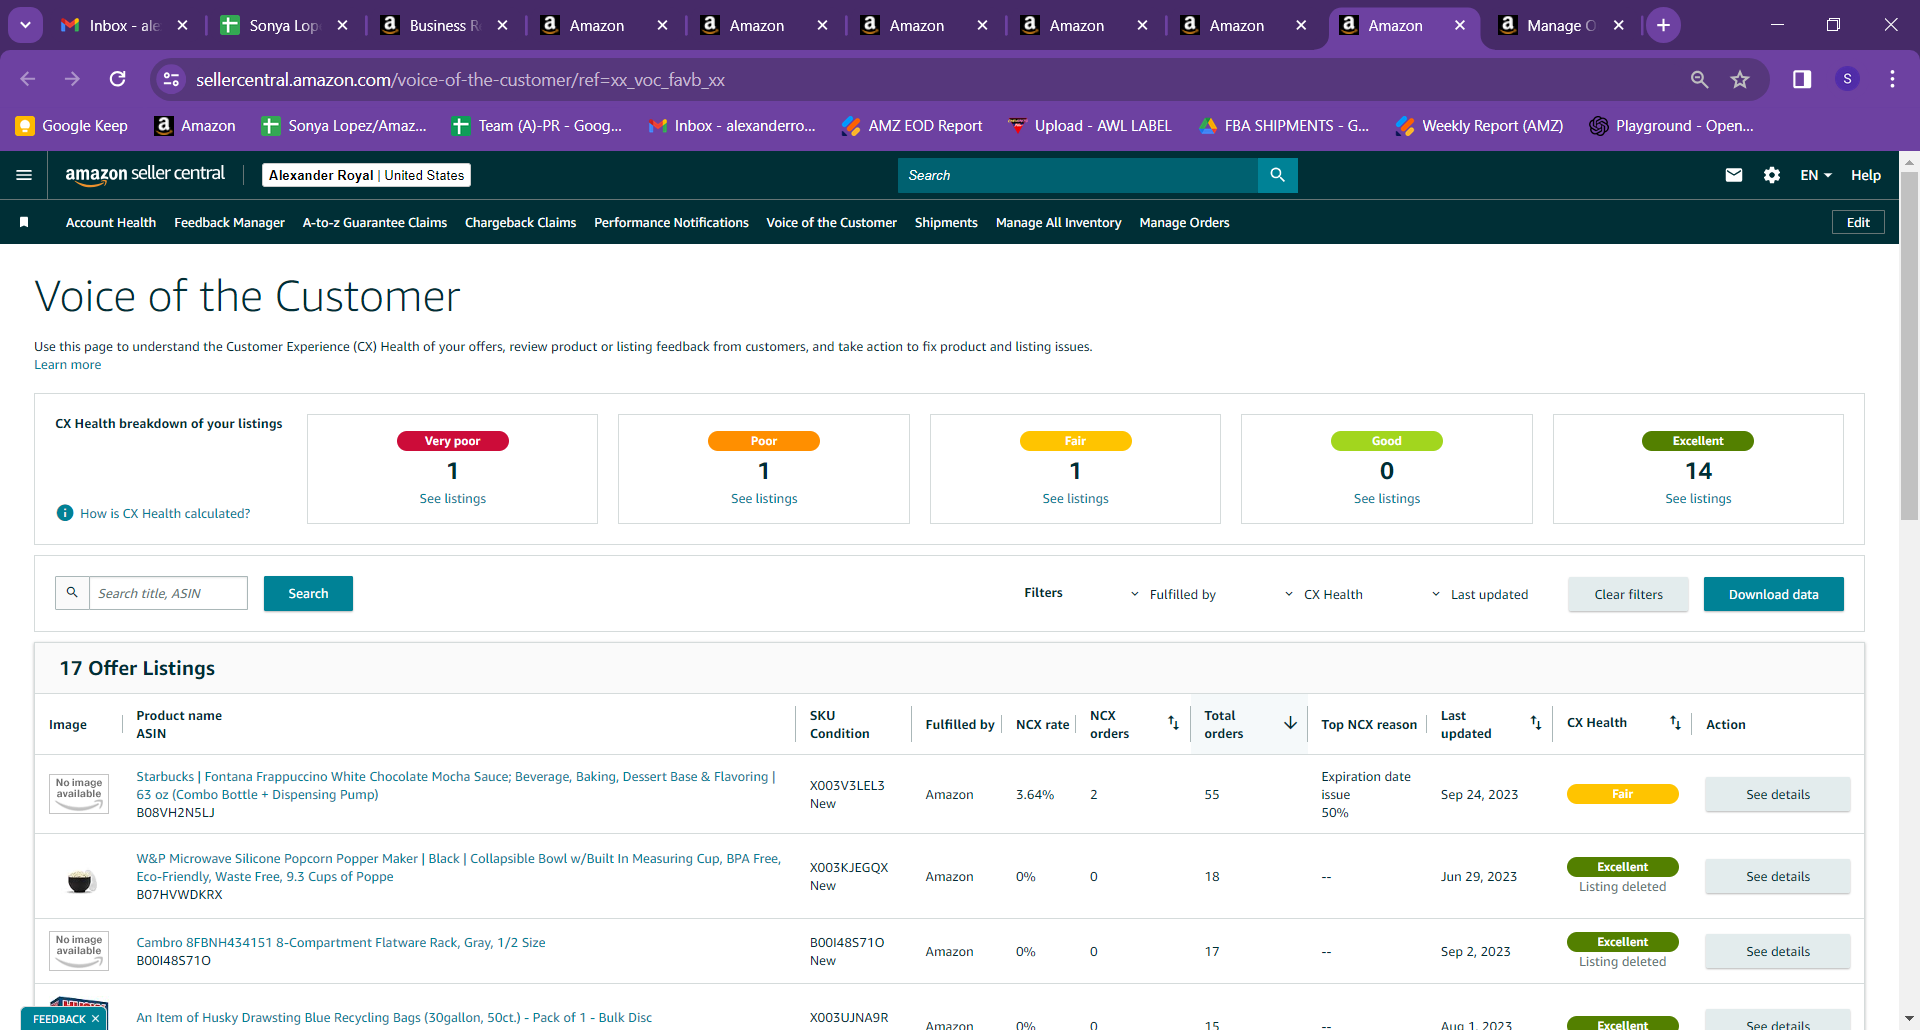The image size is (1920, 1030).
Task: Sort the table by Total orders
Action: click(x=1290, y=723)
